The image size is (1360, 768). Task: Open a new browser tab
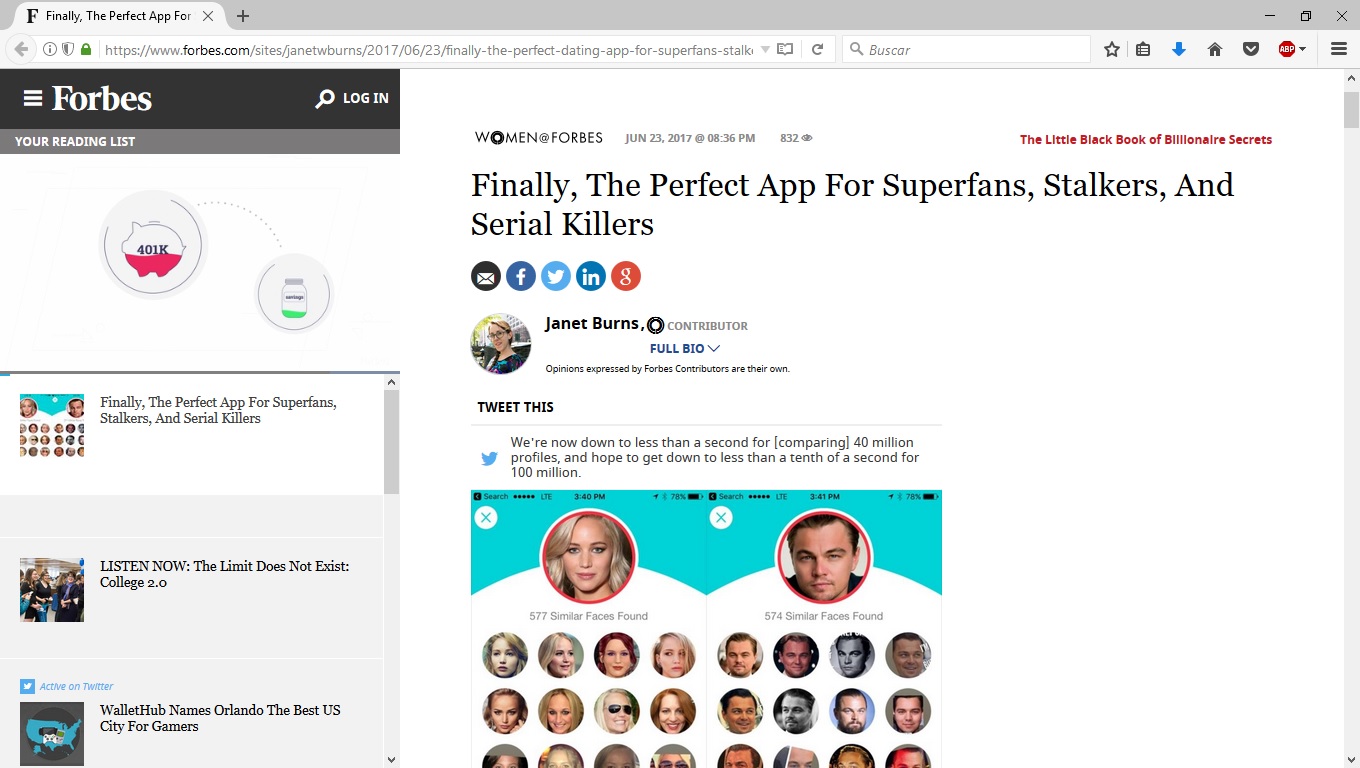243,16
